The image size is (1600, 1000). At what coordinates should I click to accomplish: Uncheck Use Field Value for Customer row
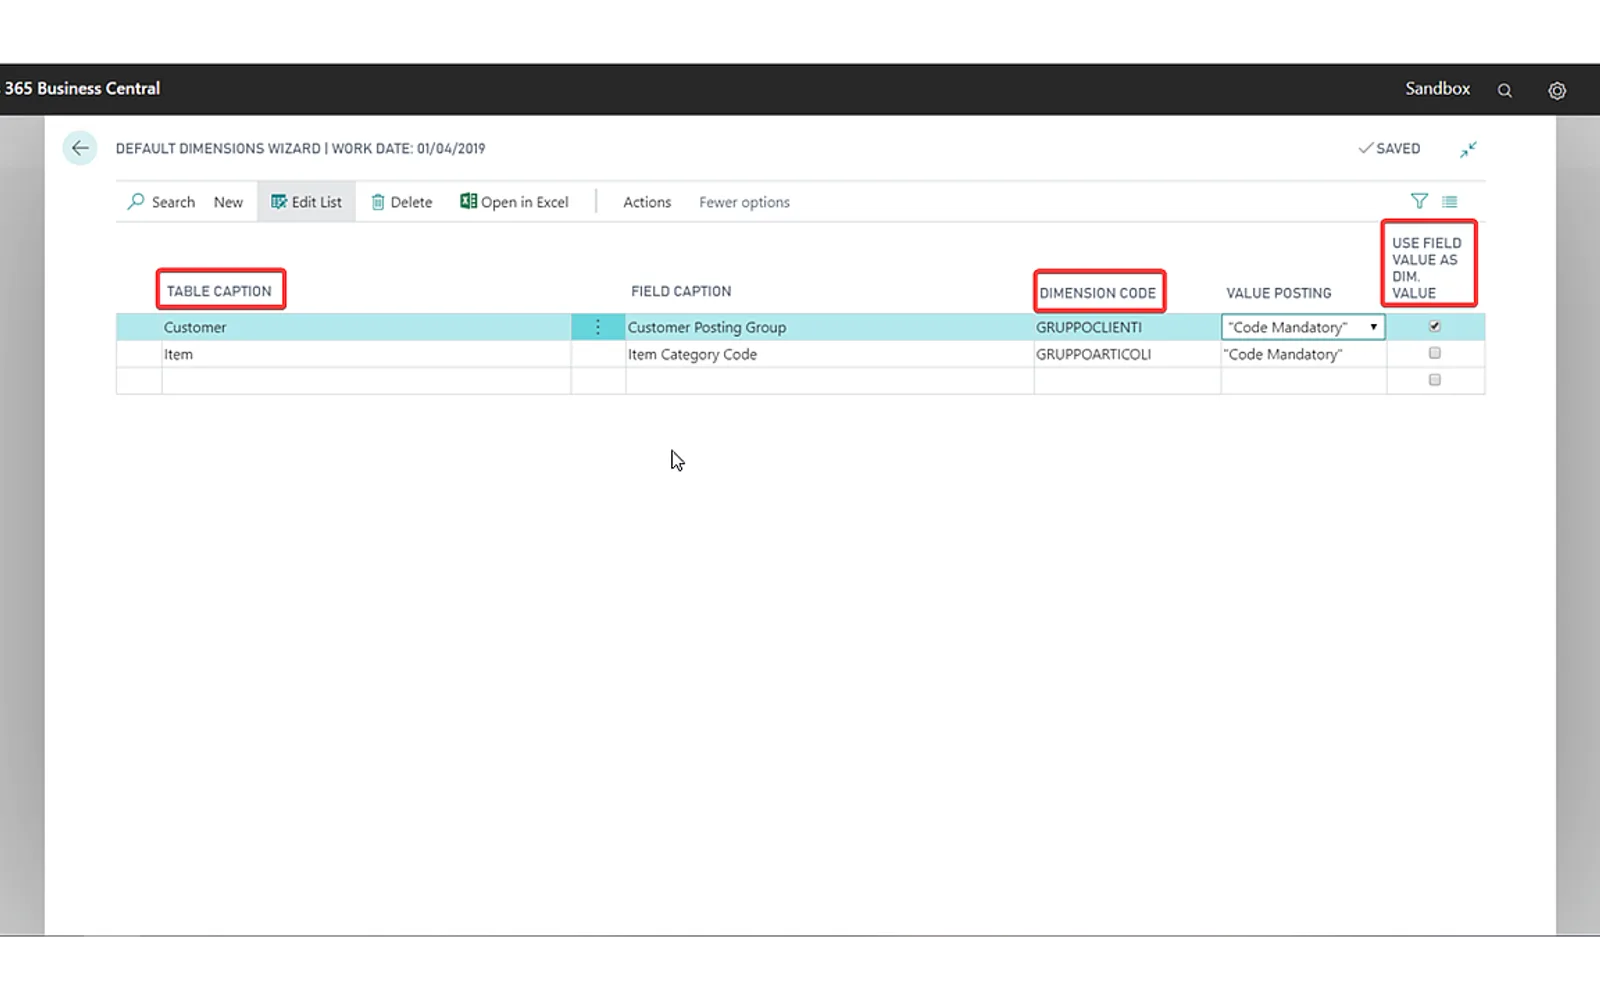tap(1435, 326)
